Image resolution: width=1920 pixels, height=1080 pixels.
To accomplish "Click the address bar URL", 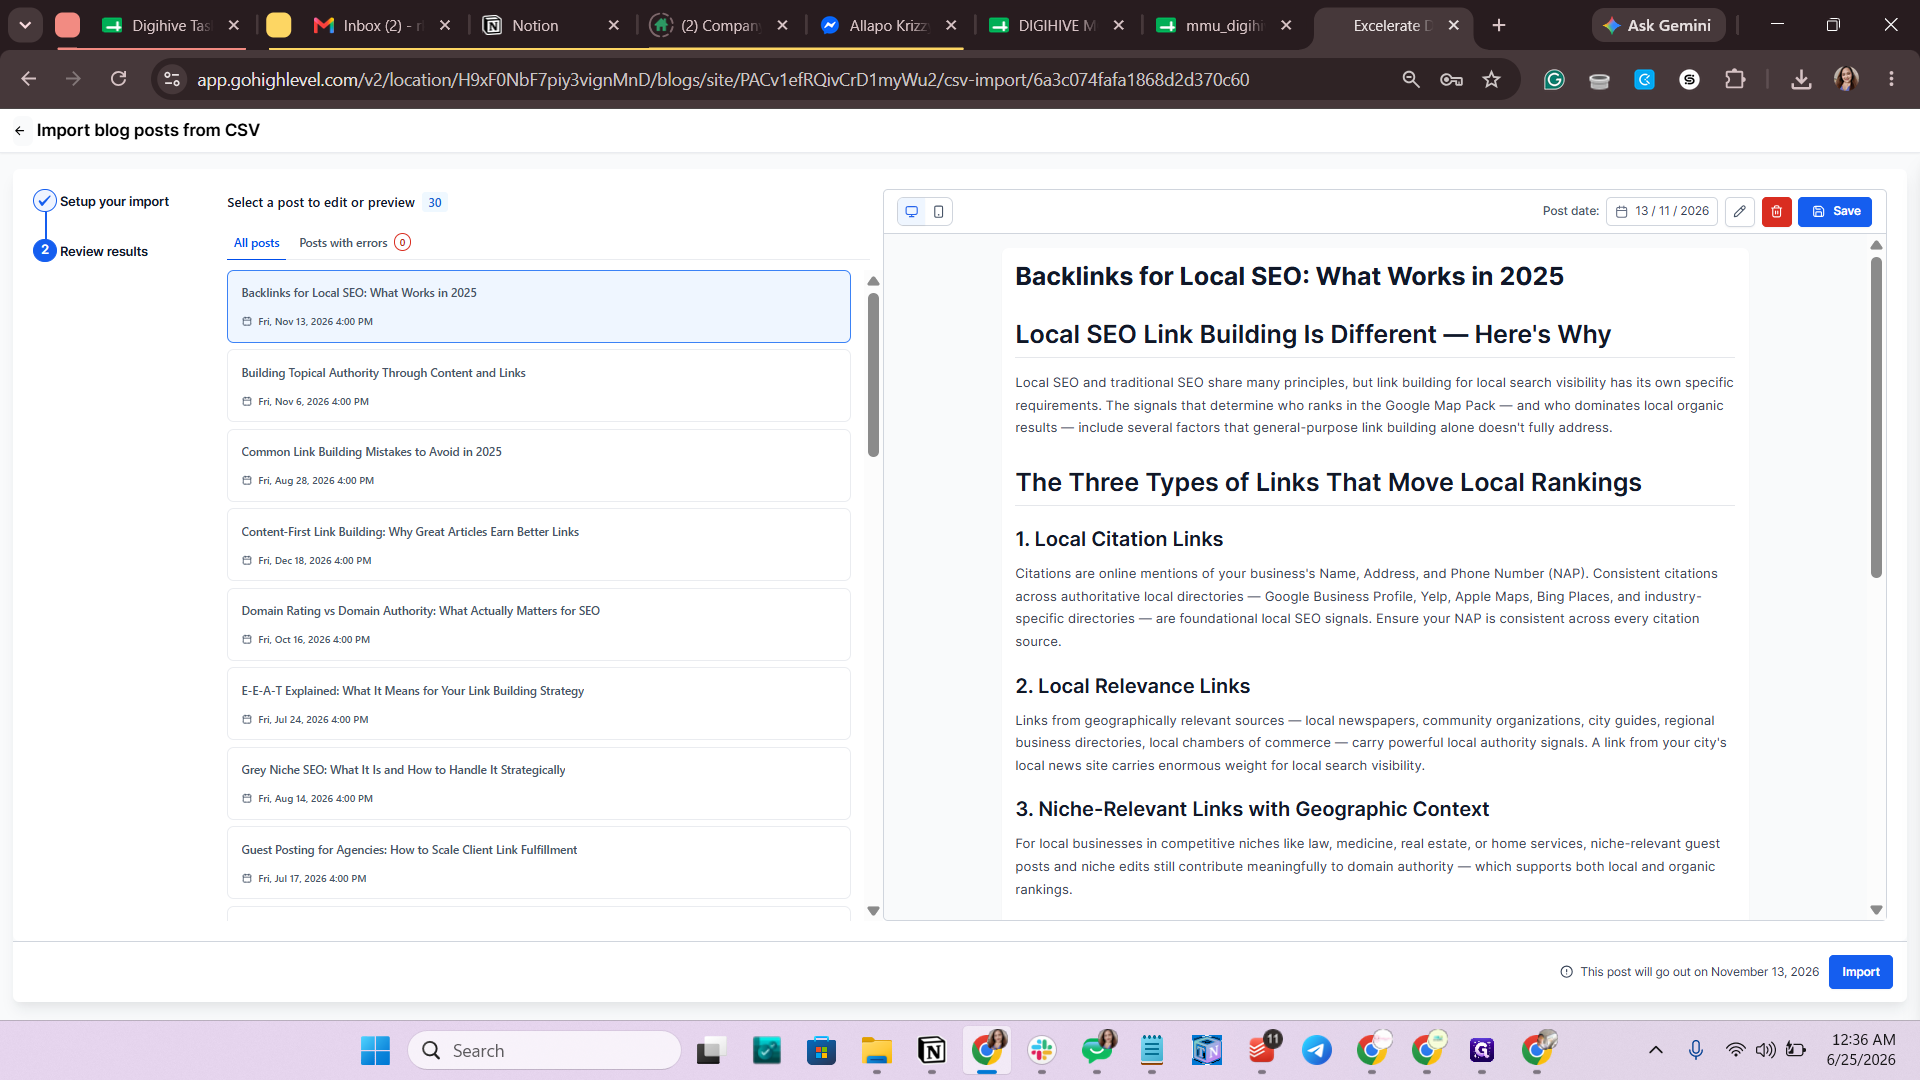I will (x=722, y=79).
